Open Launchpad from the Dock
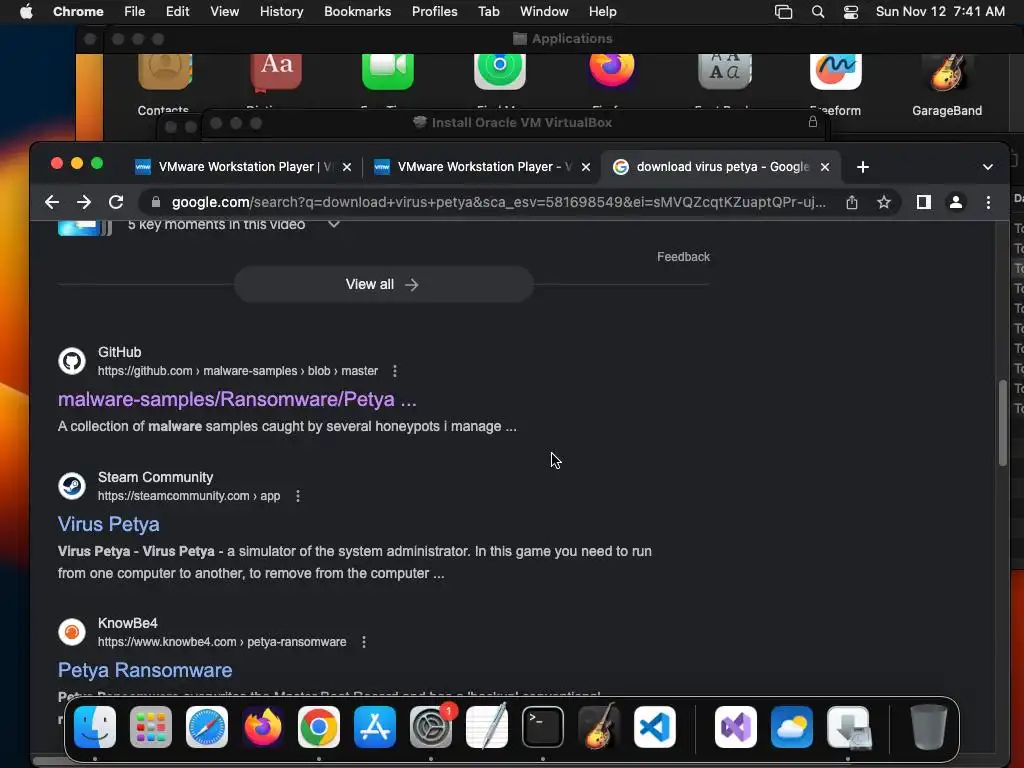This screenshot has height=768, width=1024. tap(151, 727)
